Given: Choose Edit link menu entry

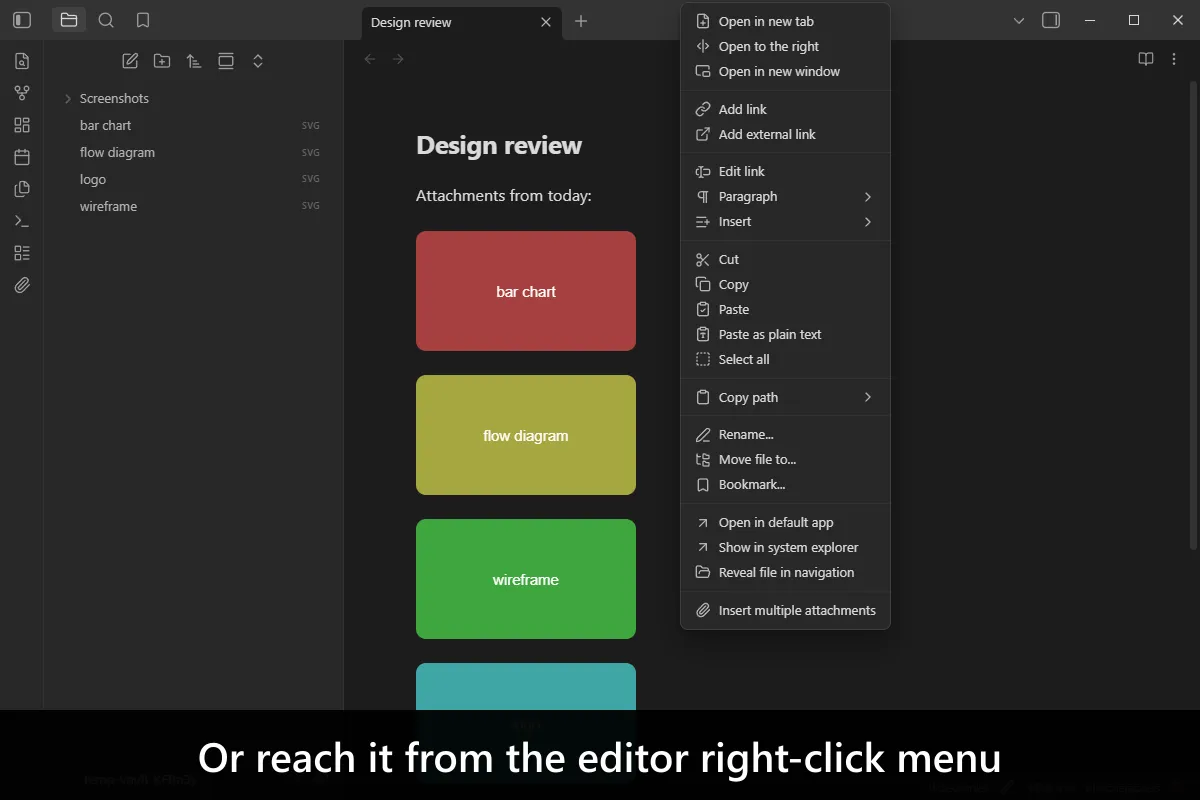Looking at the screenshot, I should coord(785,171).
